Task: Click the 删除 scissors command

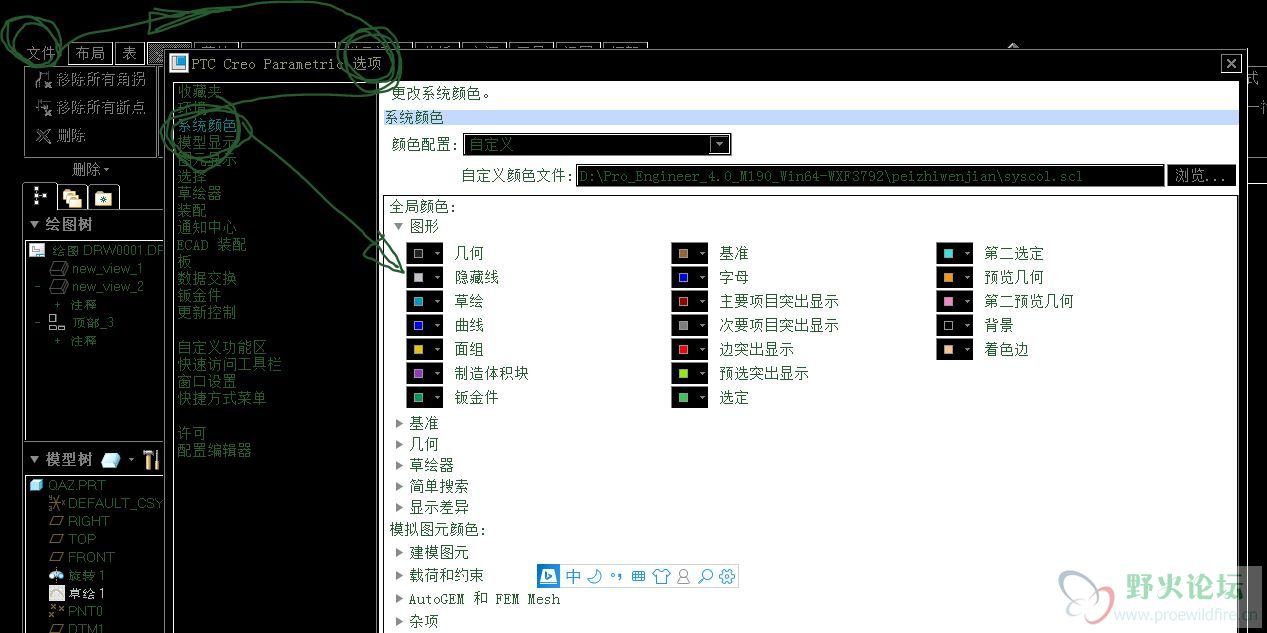Action: click(x=60, y=135)
